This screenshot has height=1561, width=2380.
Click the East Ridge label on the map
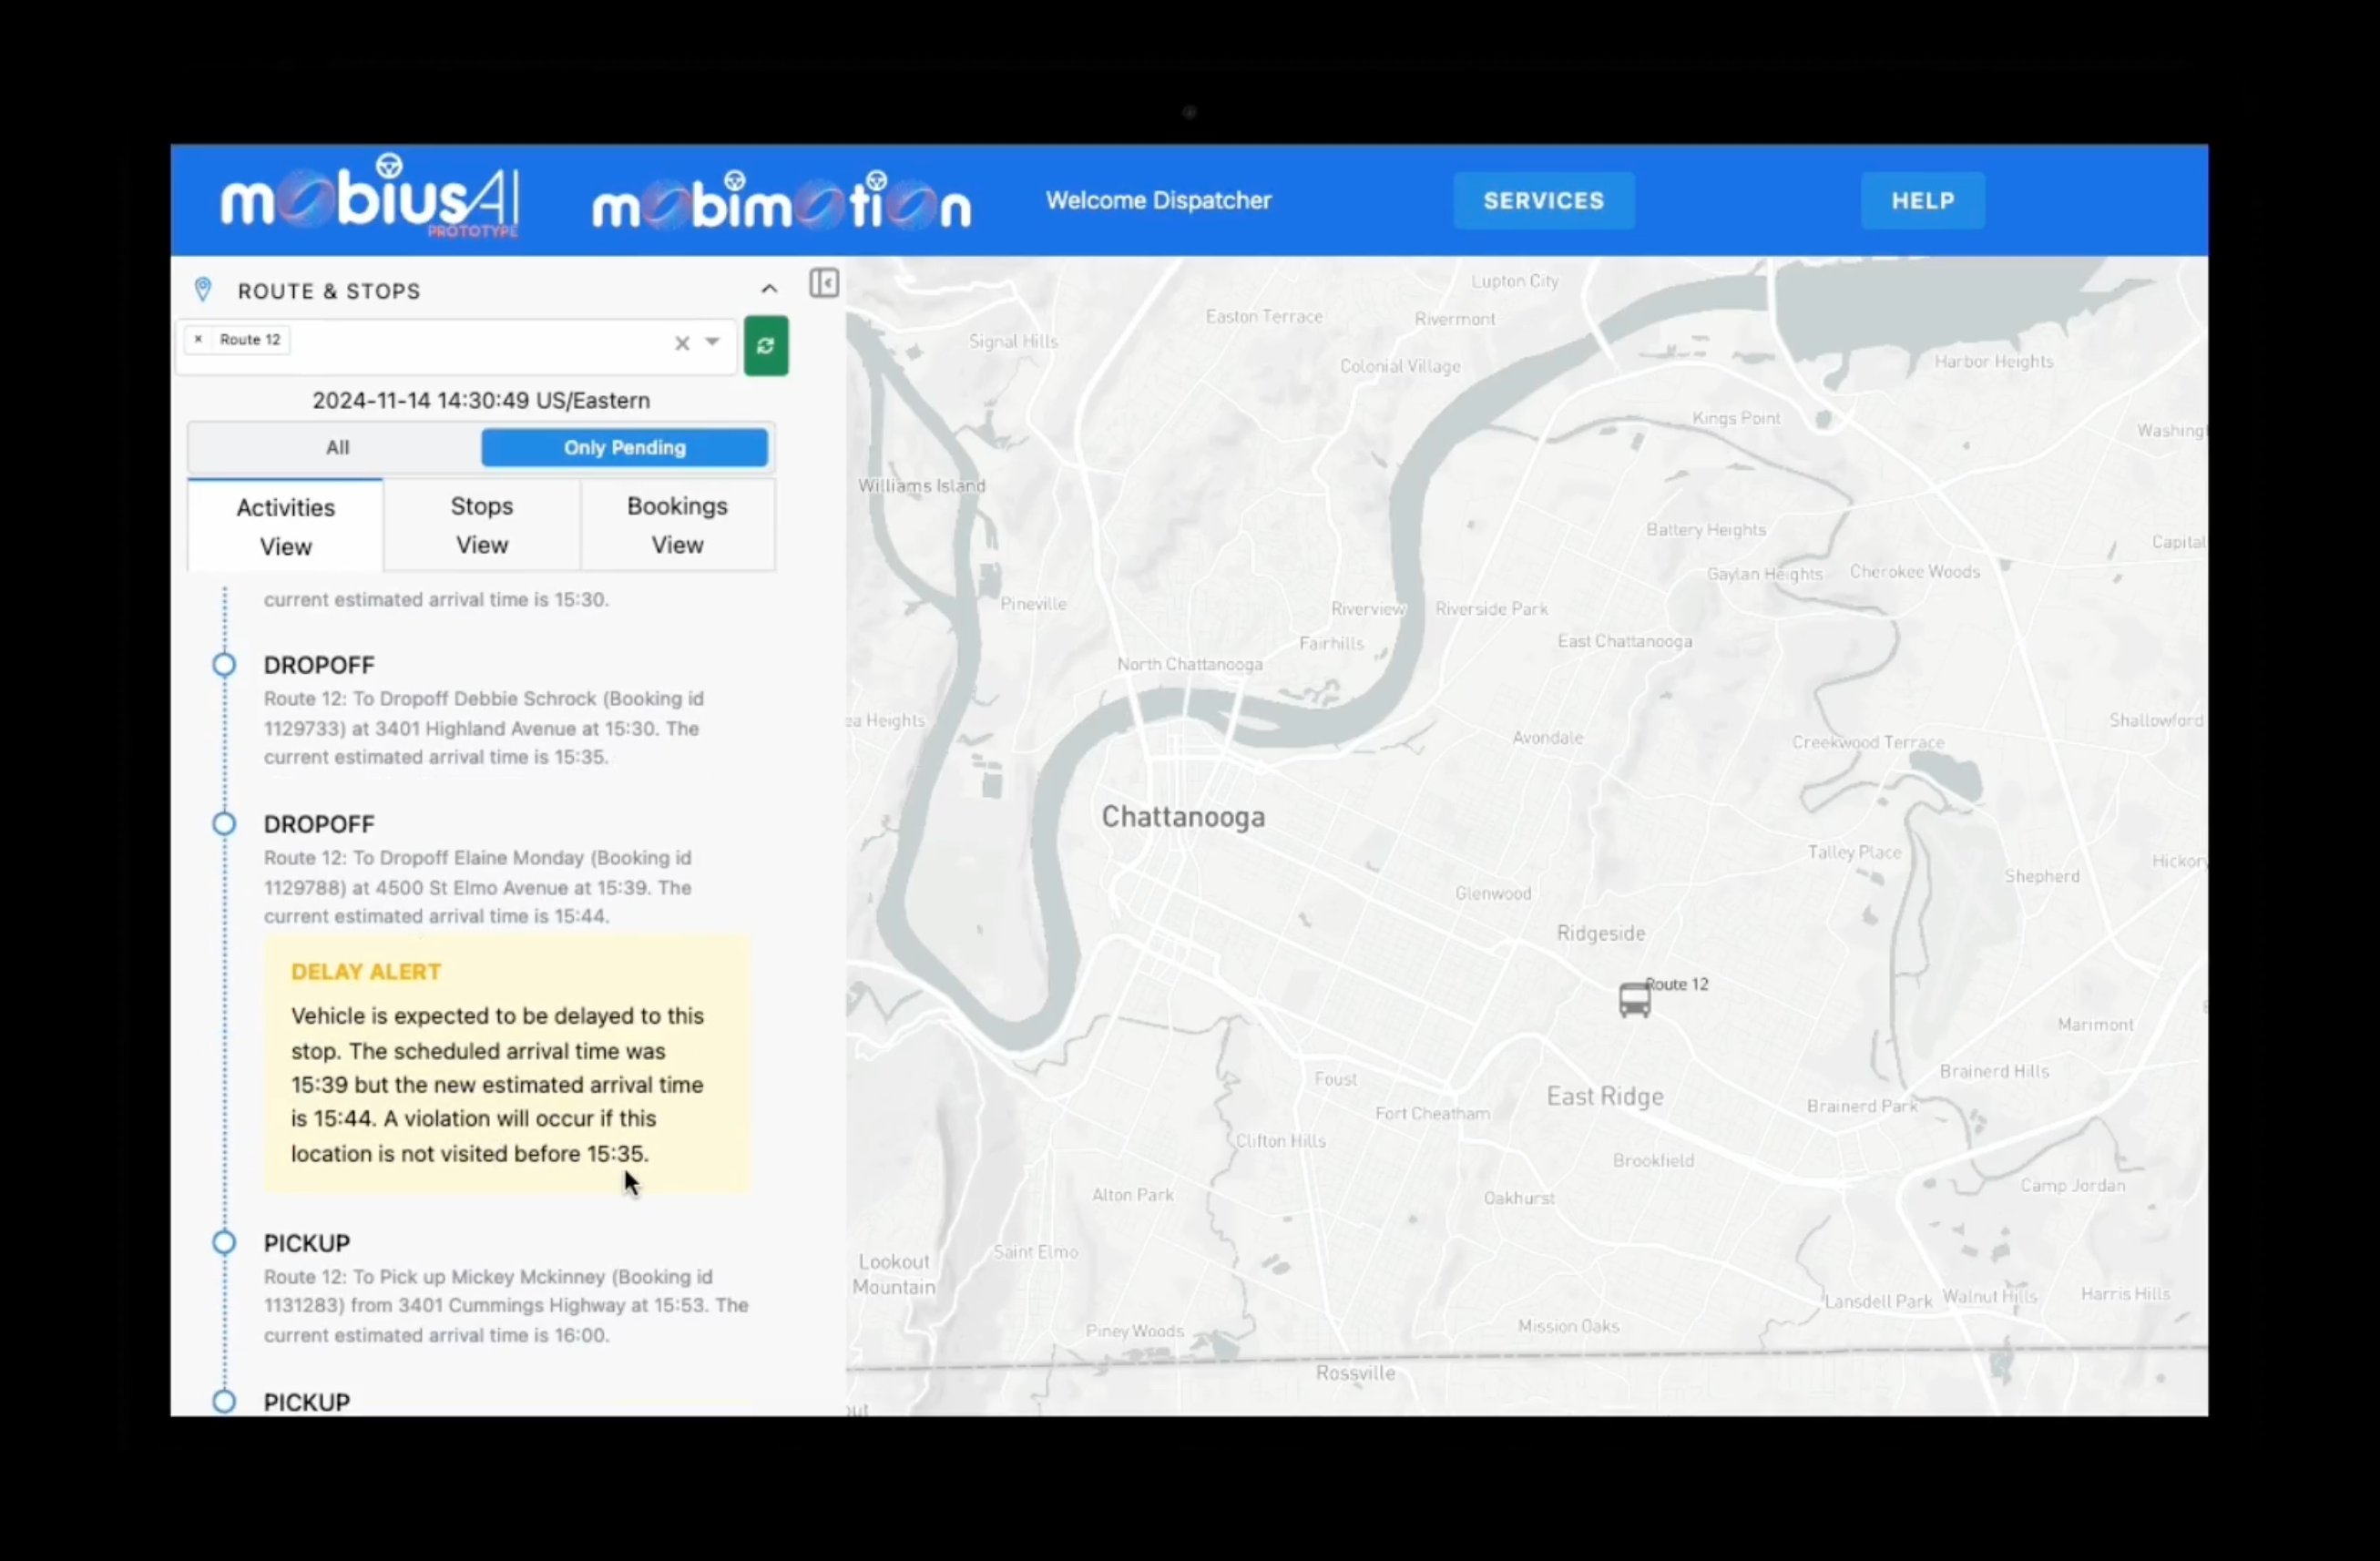click(x=1605, y=1097)
